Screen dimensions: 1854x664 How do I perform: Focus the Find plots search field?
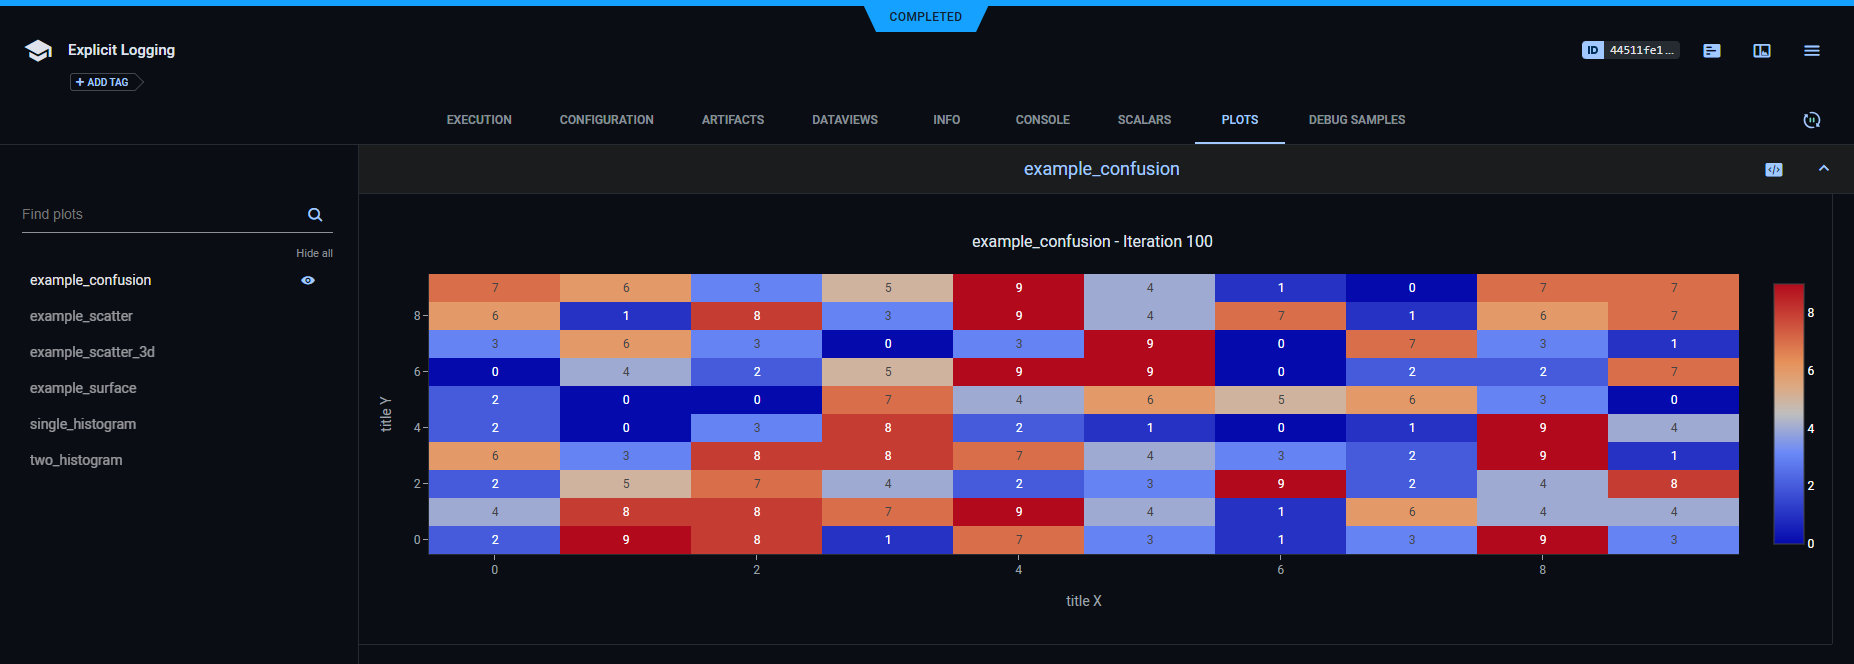pos(160,215)
